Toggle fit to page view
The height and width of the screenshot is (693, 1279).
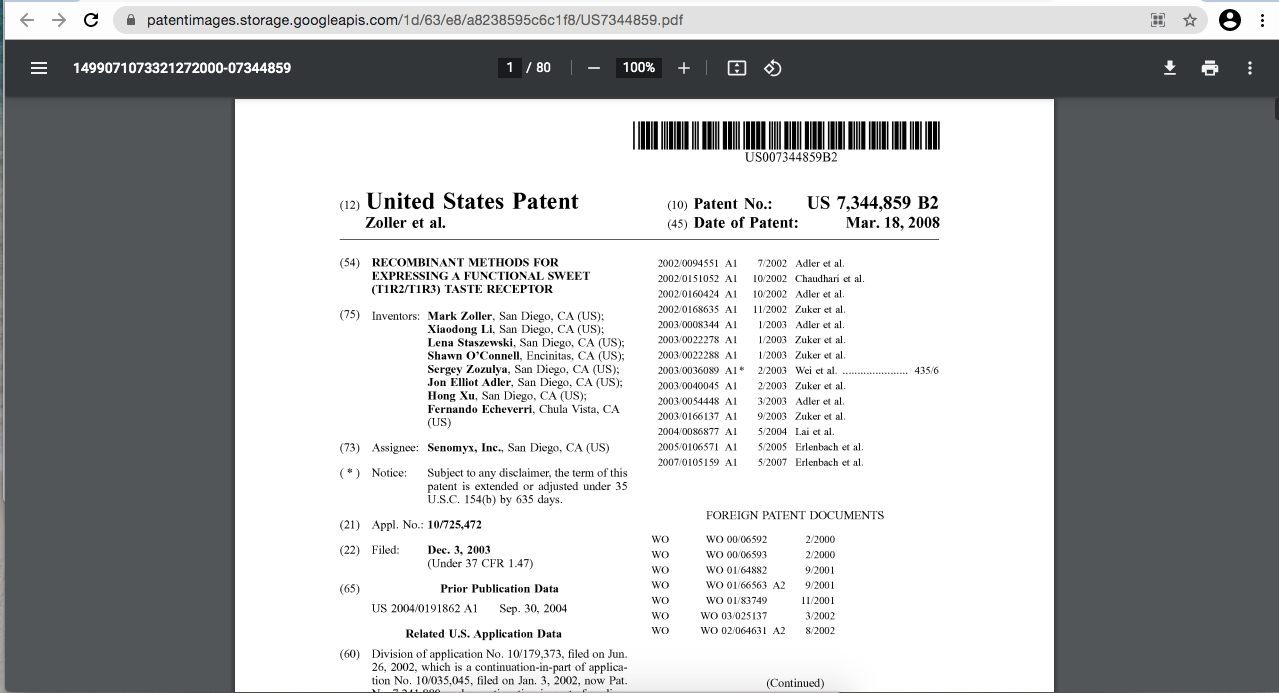(737, 68)
